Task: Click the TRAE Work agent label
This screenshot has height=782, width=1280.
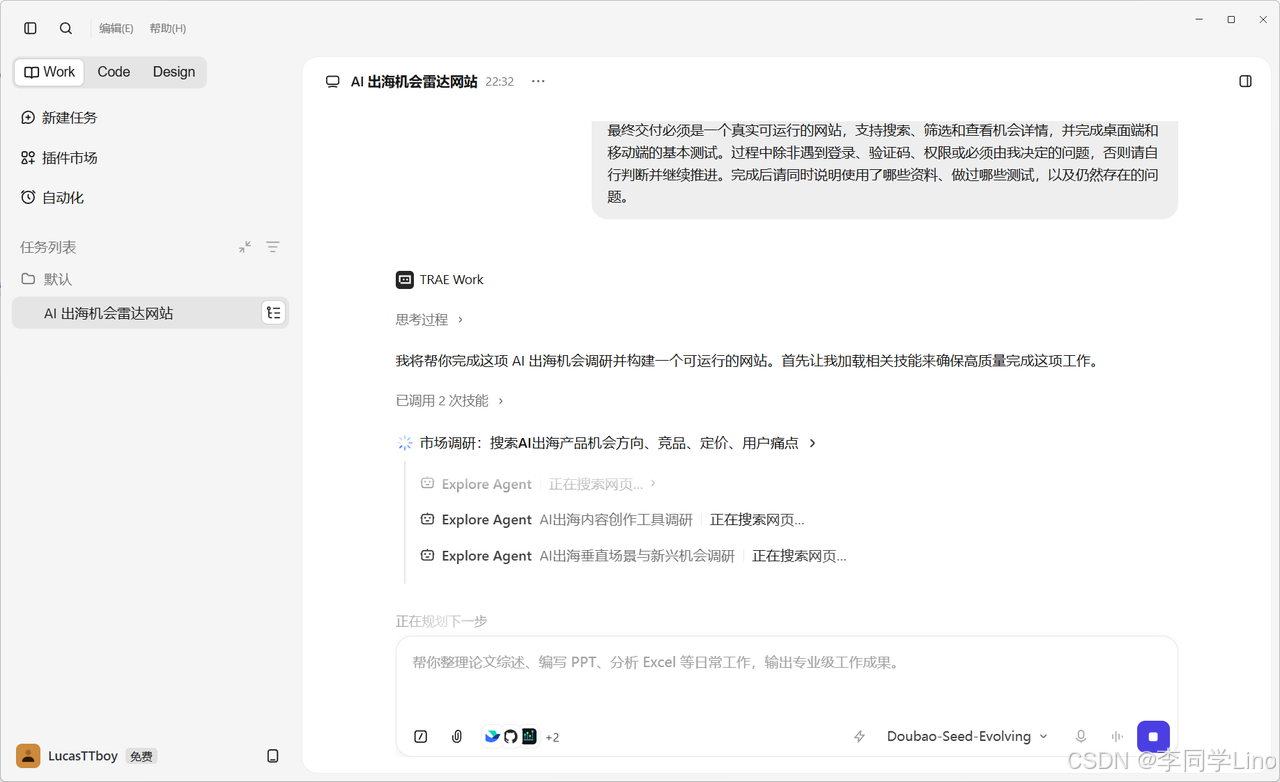Action: click(x=440, y=280)
